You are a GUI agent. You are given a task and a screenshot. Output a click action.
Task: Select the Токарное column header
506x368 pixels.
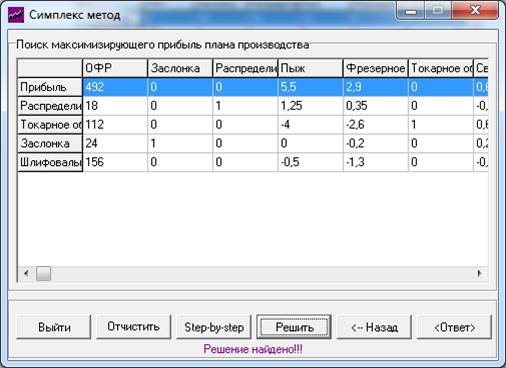coord(441,68)
